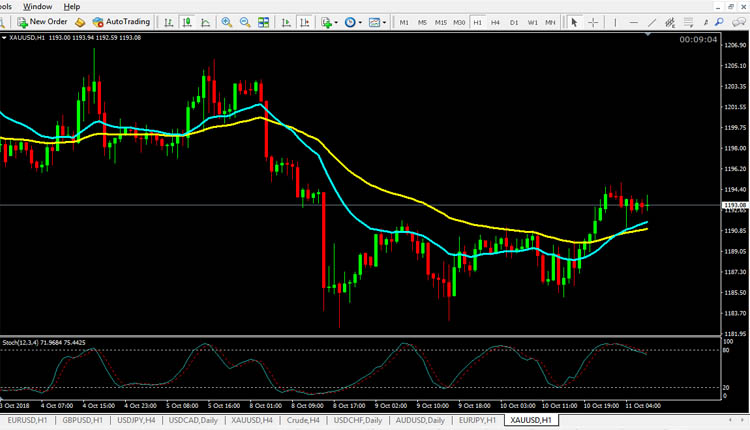
Task: Click the New Order button
Action: pyautogui.click(x=42, y=22)
